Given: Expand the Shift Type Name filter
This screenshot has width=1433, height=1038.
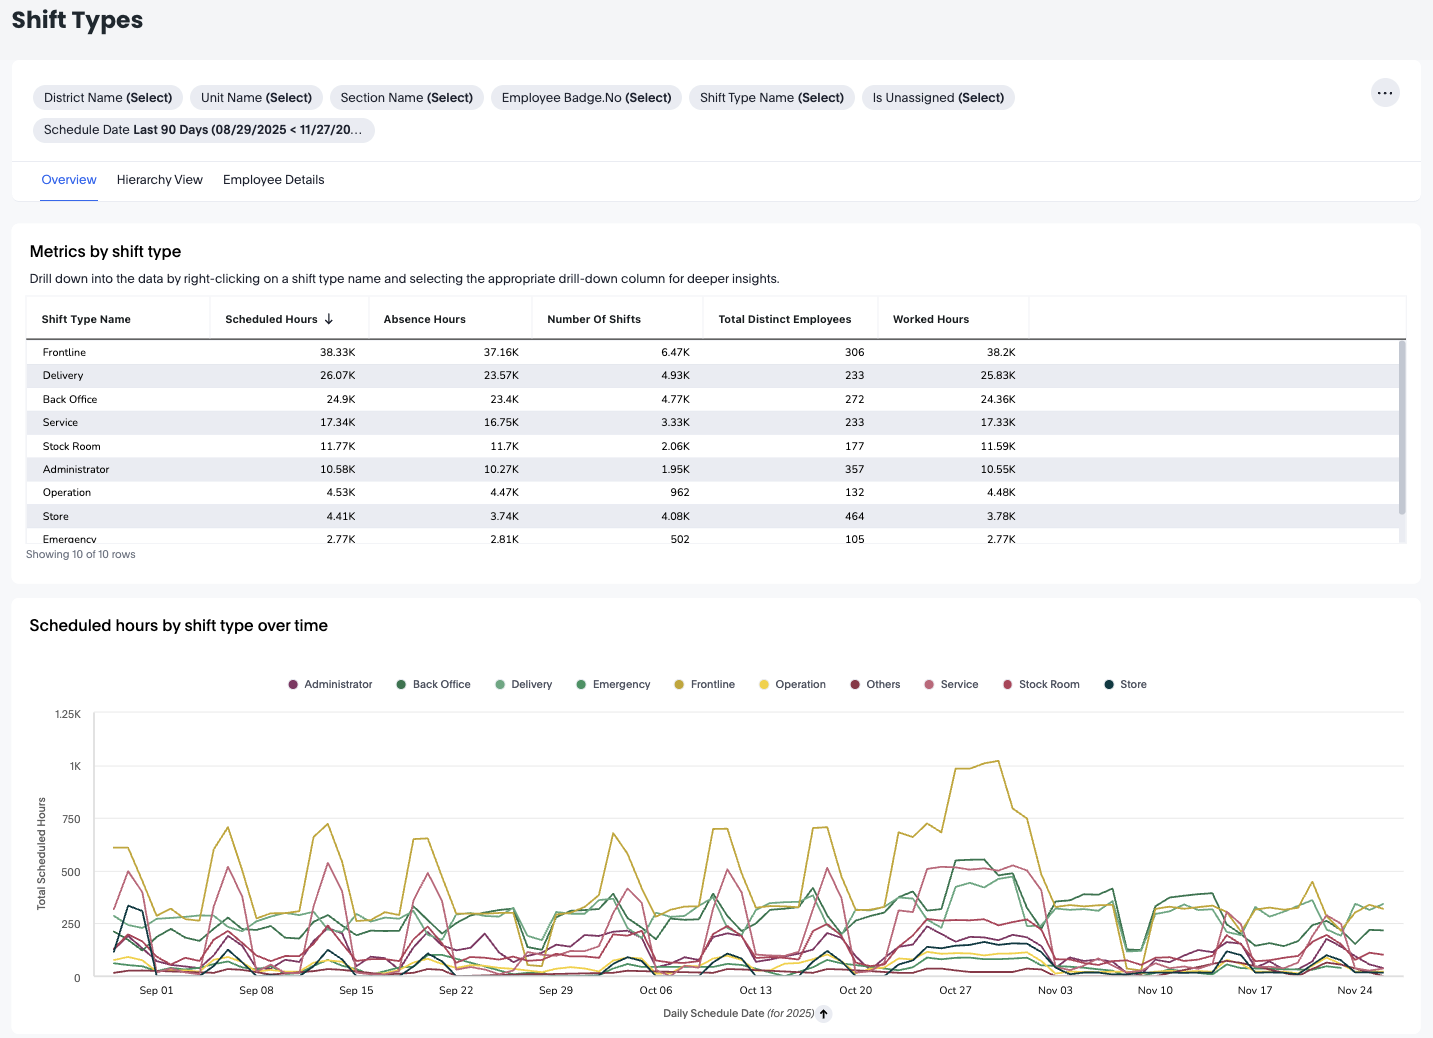Looking at the screenshot, I should 771,98.
